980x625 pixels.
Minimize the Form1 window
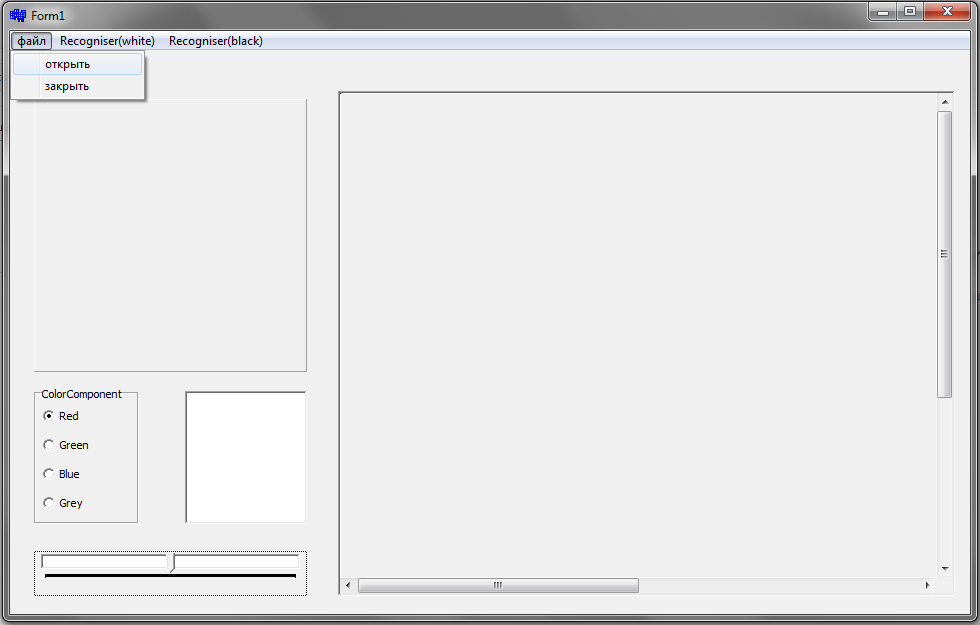[882, 12]
